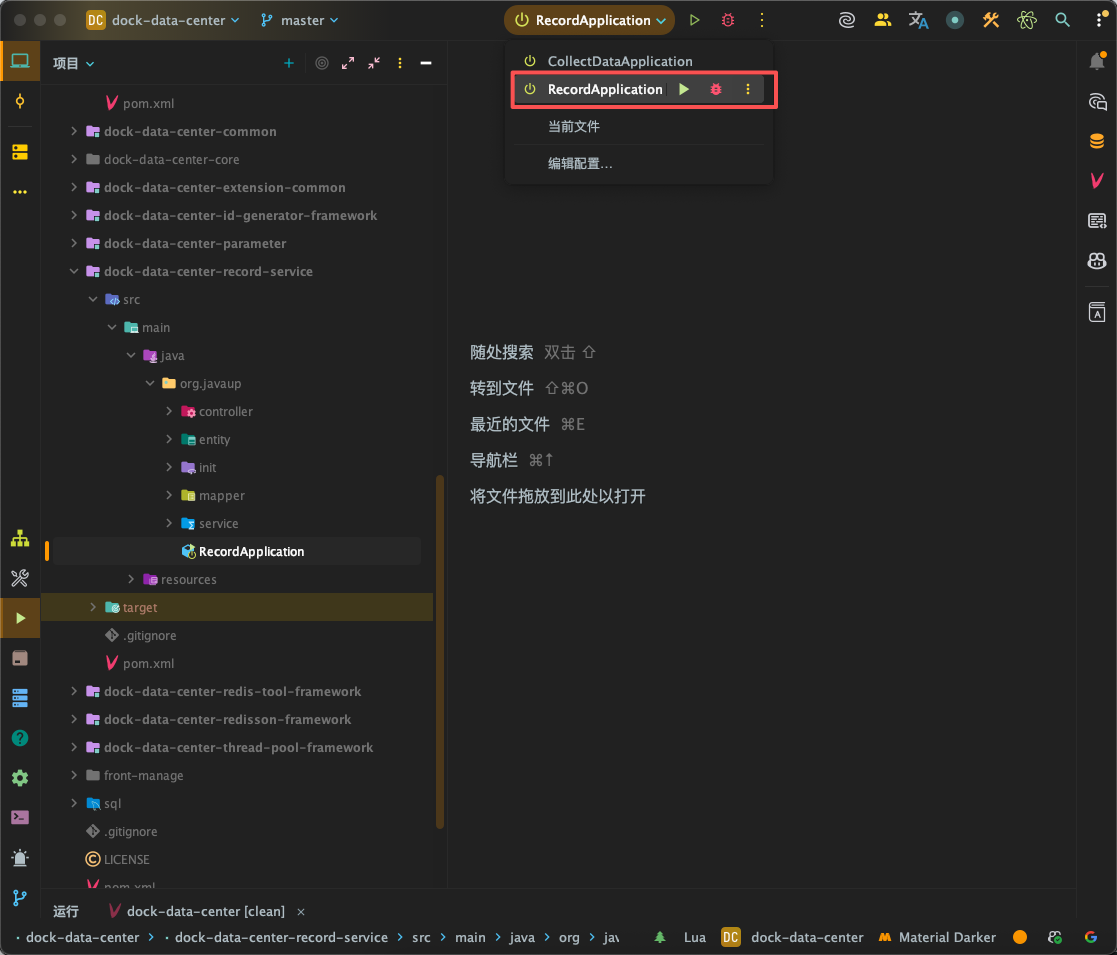The image size is (1117, 955).
Task: Toggle the Run tool window sidebar button
Action: point(19,618)
